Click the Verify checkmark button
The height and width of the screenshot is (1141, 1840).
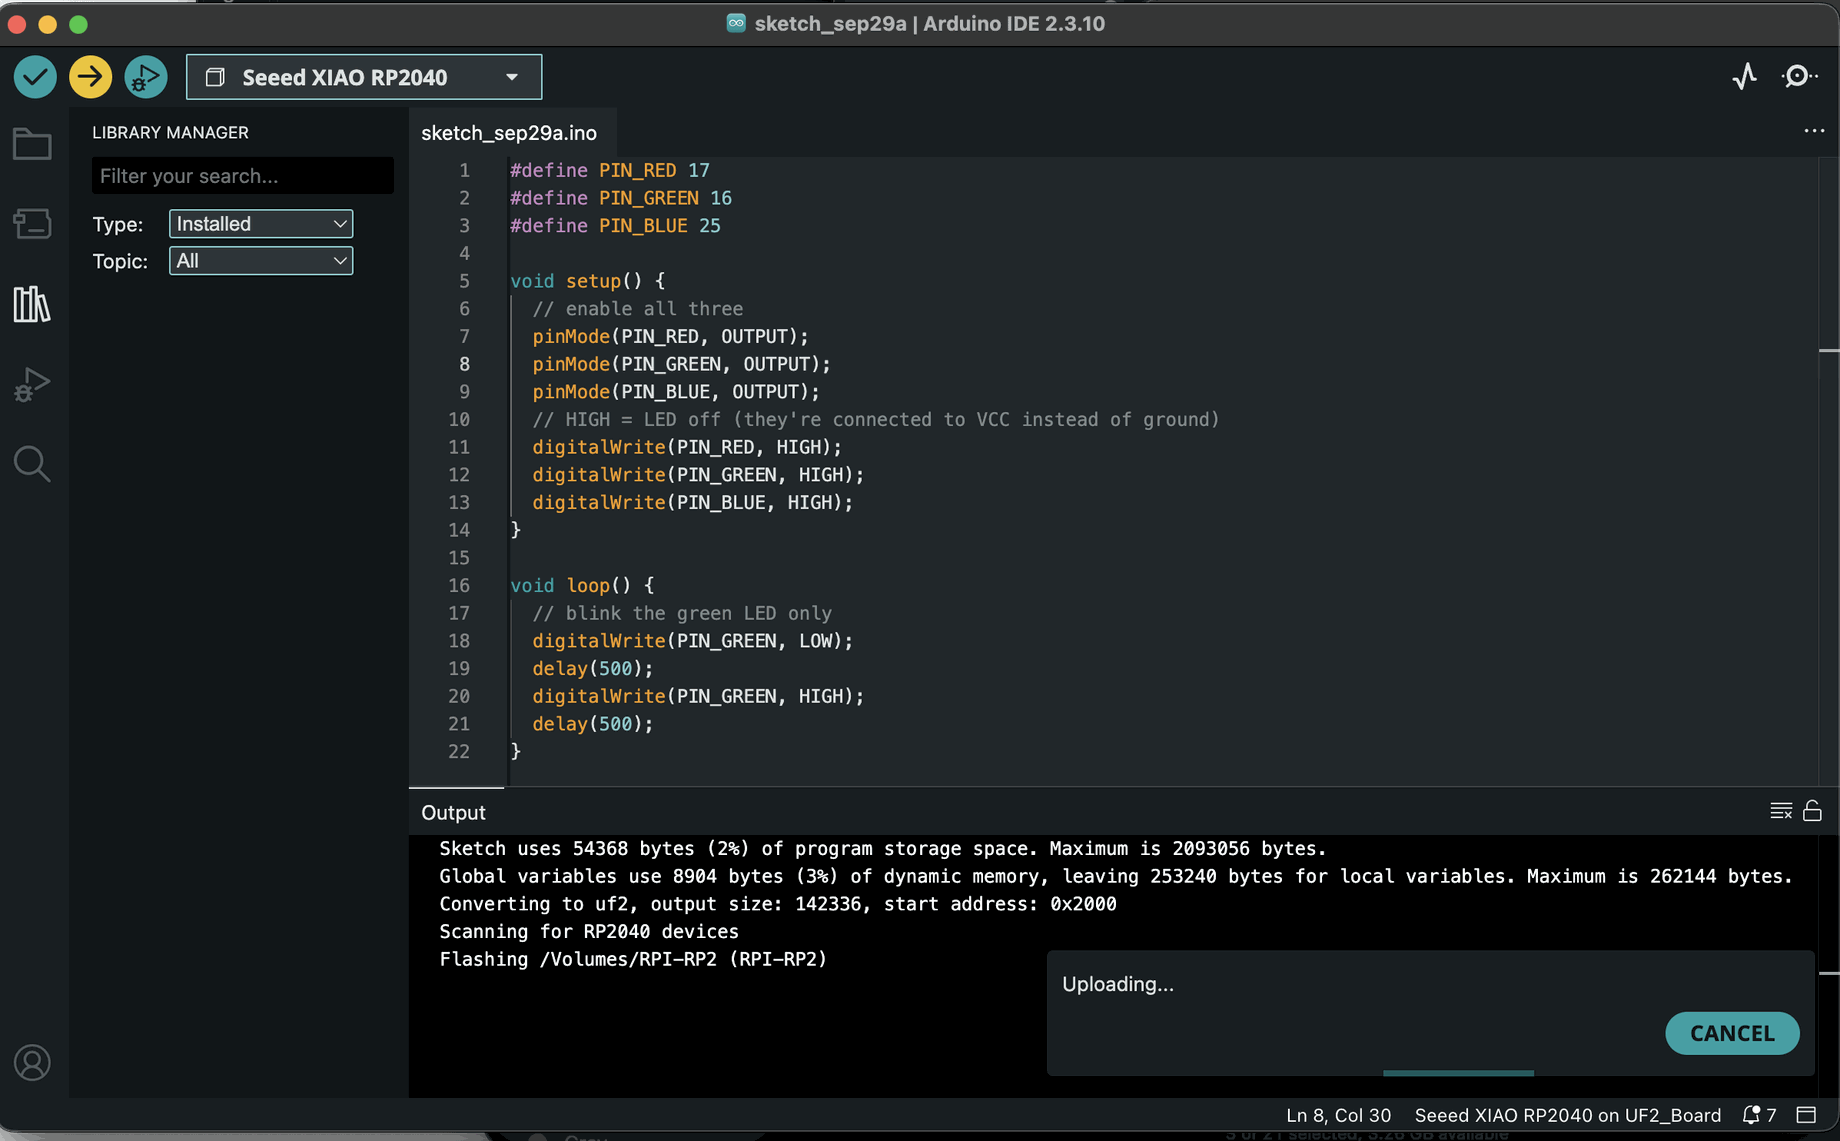[x=35, y=77]
